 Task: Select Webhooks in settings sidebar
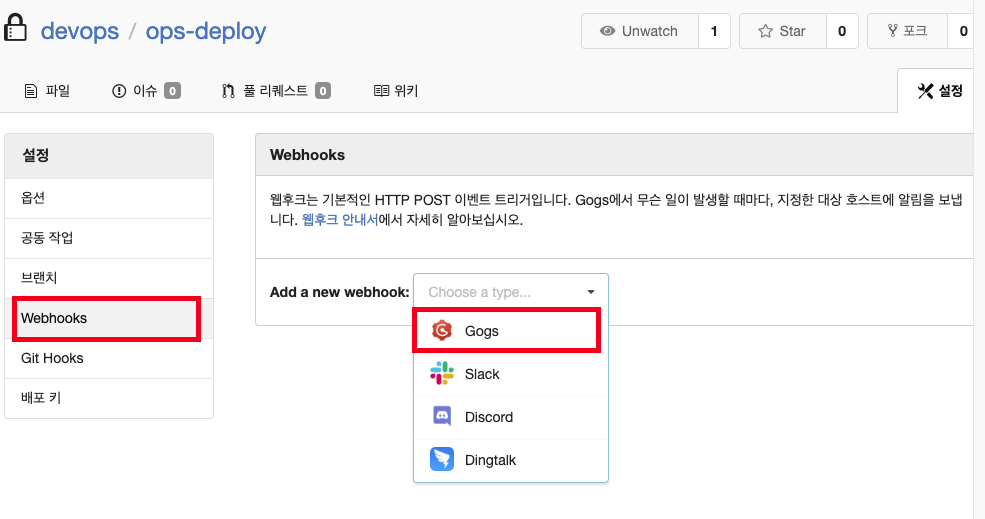tap(109, 319)
